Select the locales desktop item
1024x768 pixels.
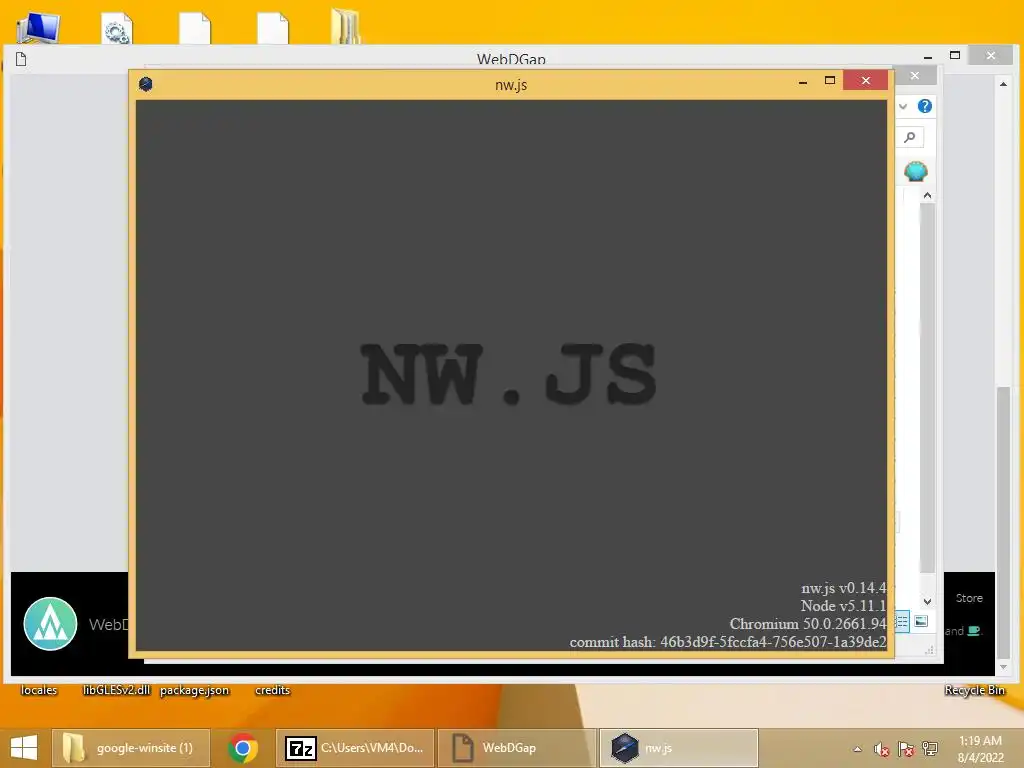[39, 690]
